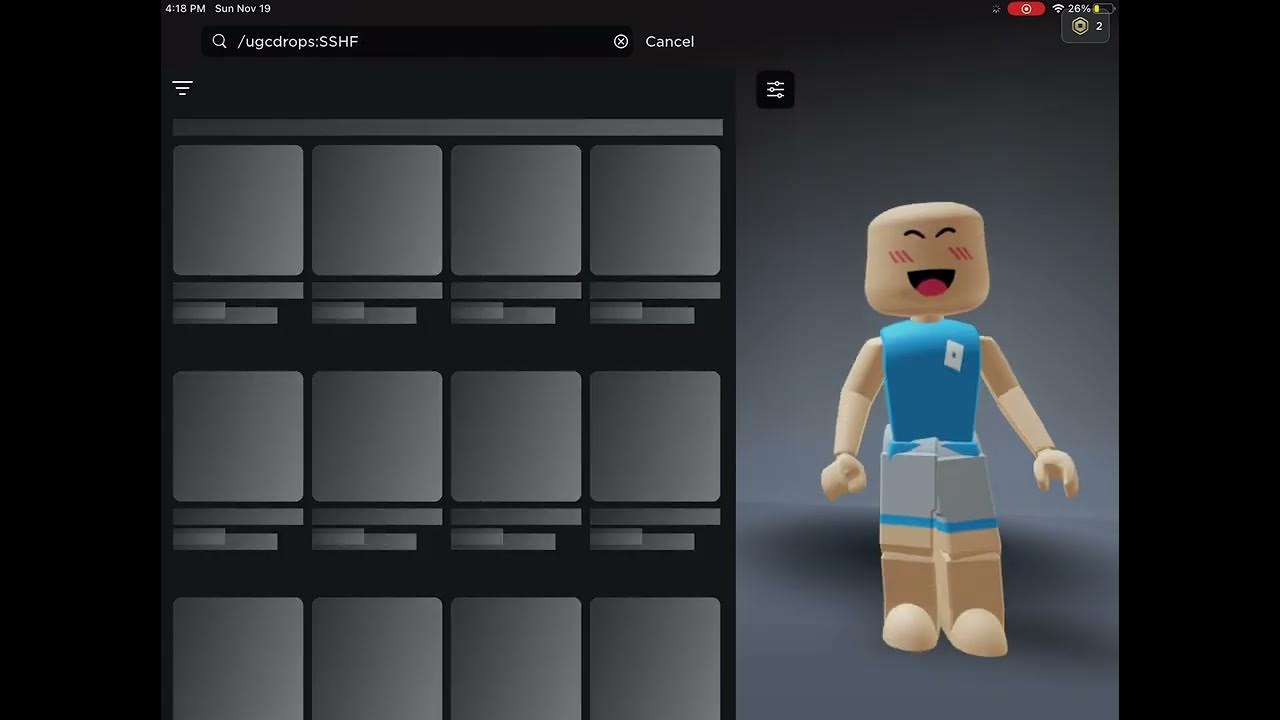Viewport: 1280px width, 720px height.
Task: Tap the Sun Nov 19 date in the status bar
Action: pyautogui.click(x=243, y=8)
